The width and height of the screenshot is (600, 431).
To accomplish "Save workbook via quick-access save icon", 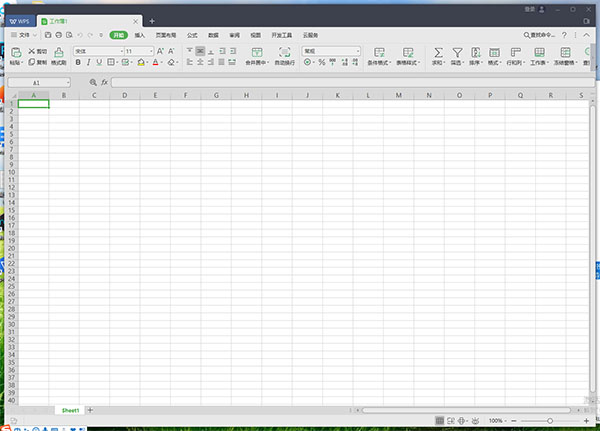I will pyautogui.click(x=48, y=35).
